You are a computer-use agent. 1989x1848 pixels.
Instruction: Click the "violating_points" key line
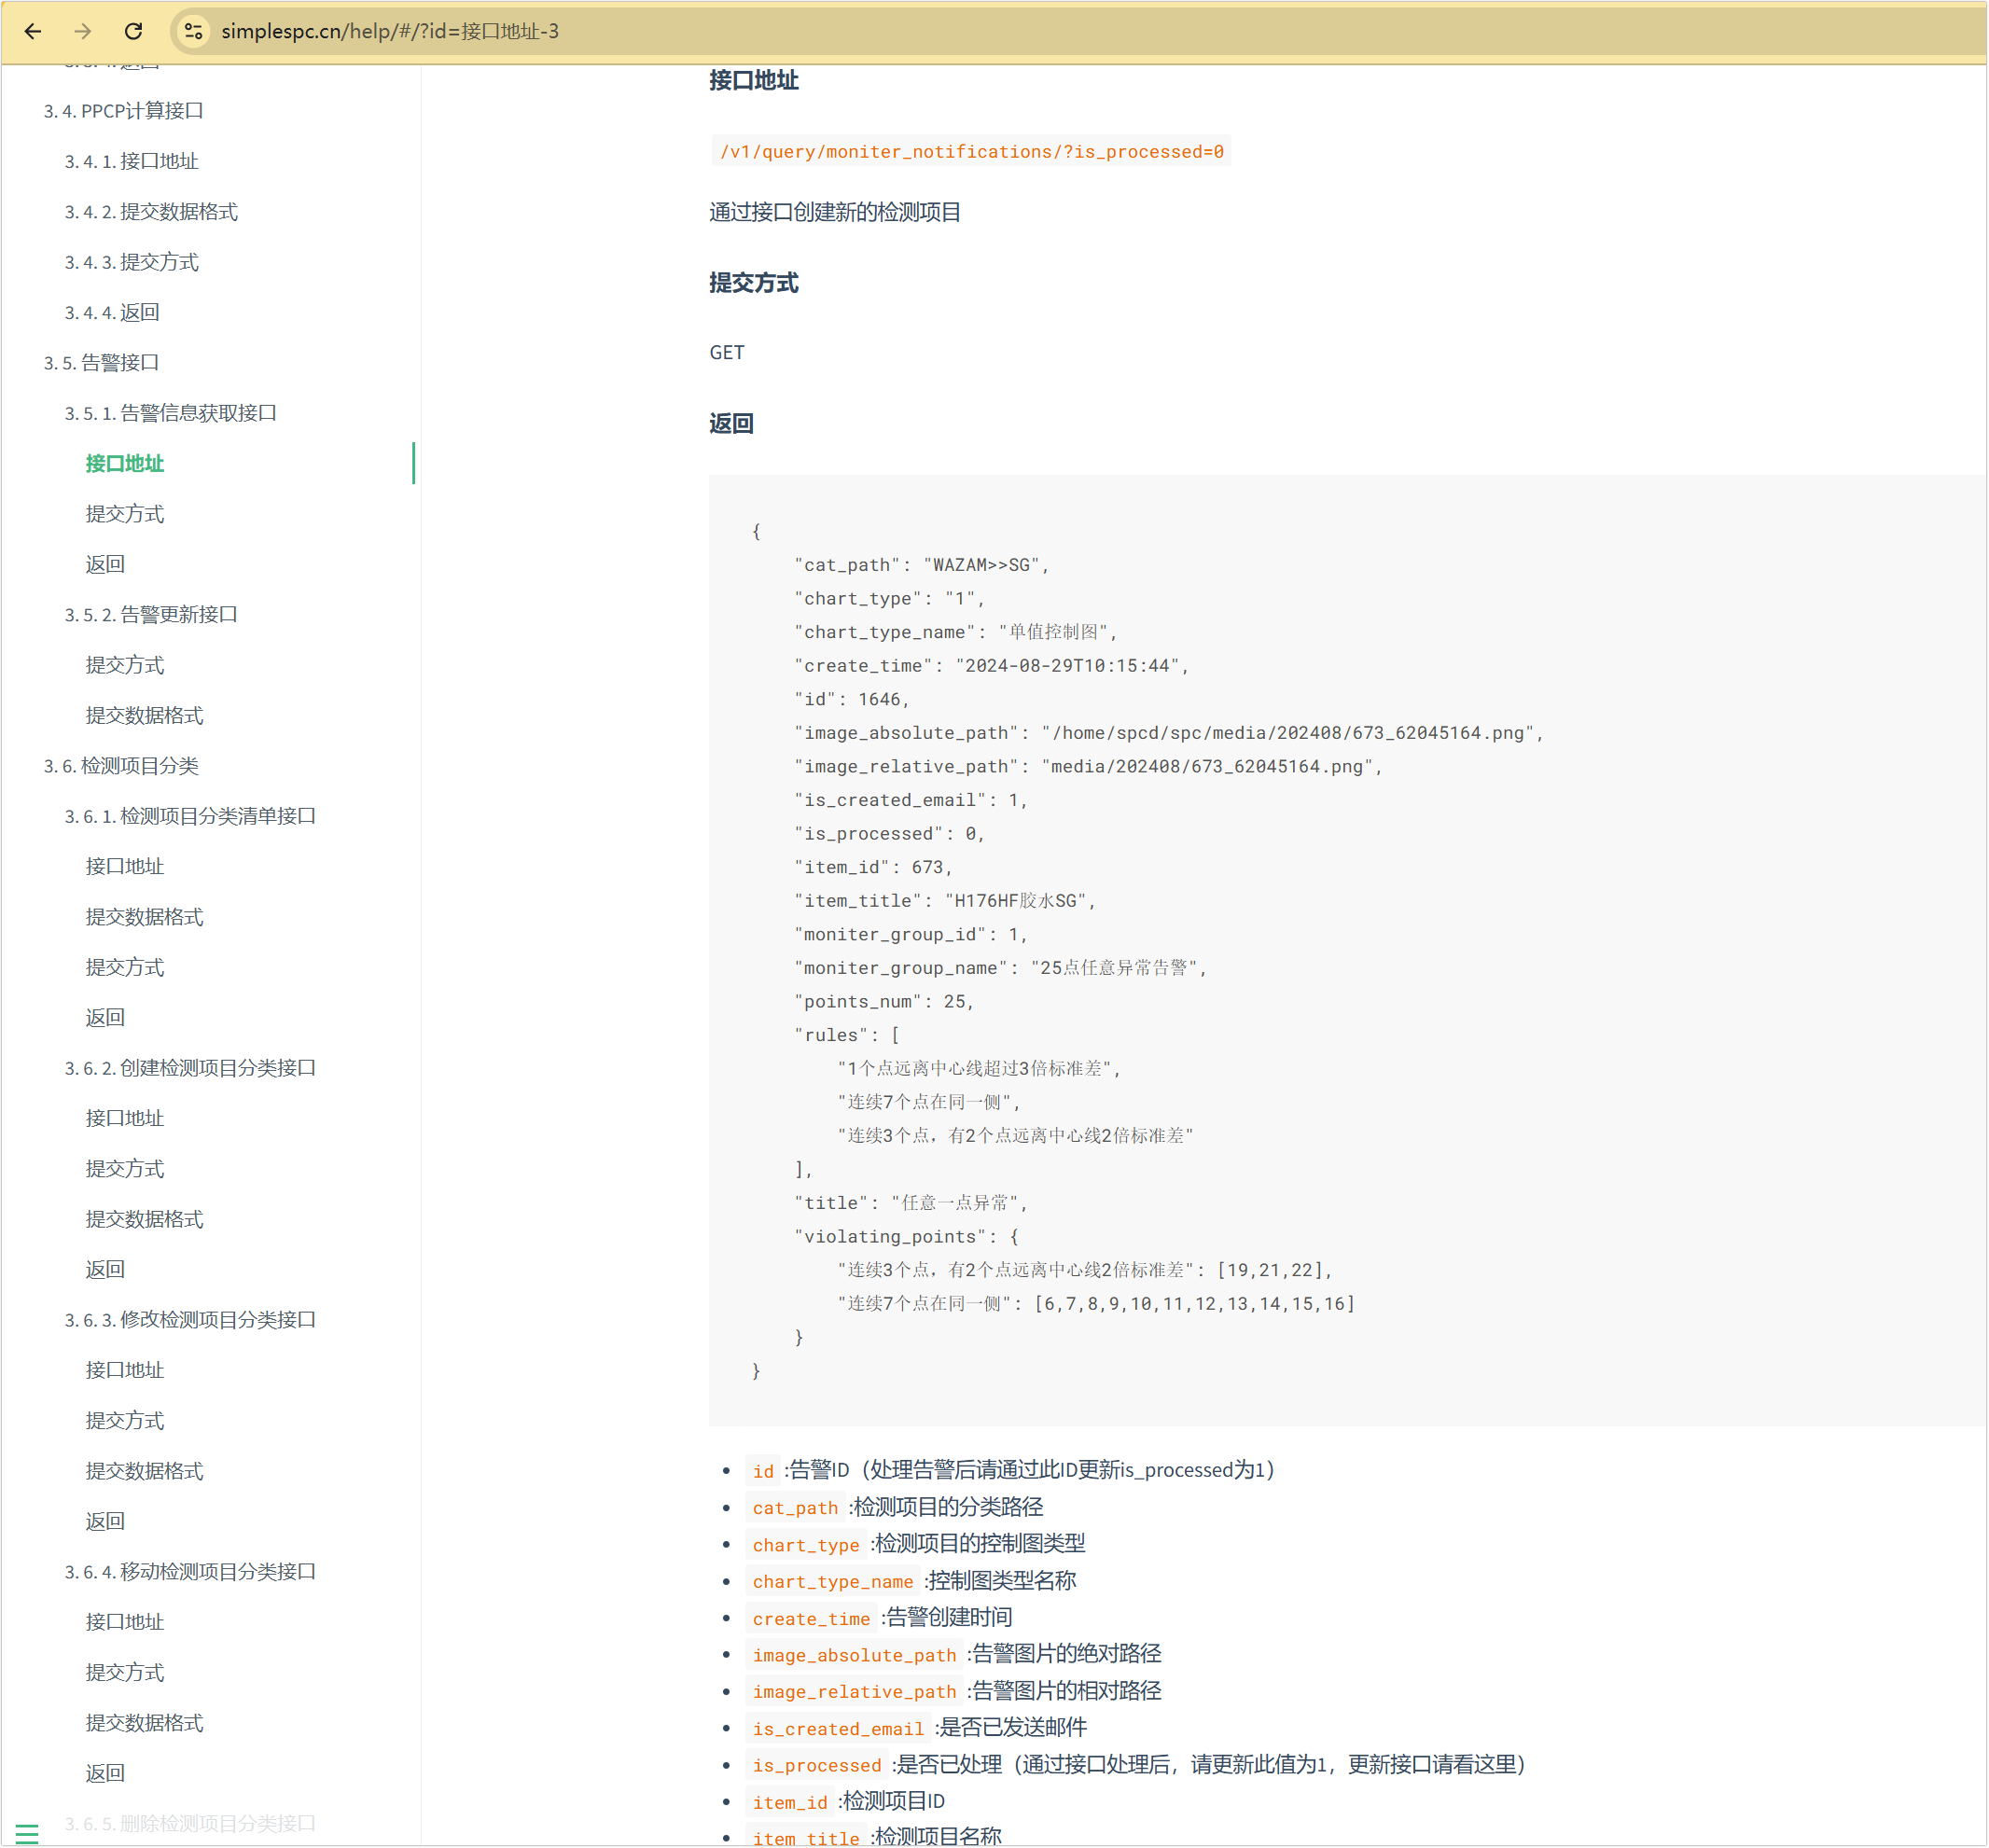907,1237
